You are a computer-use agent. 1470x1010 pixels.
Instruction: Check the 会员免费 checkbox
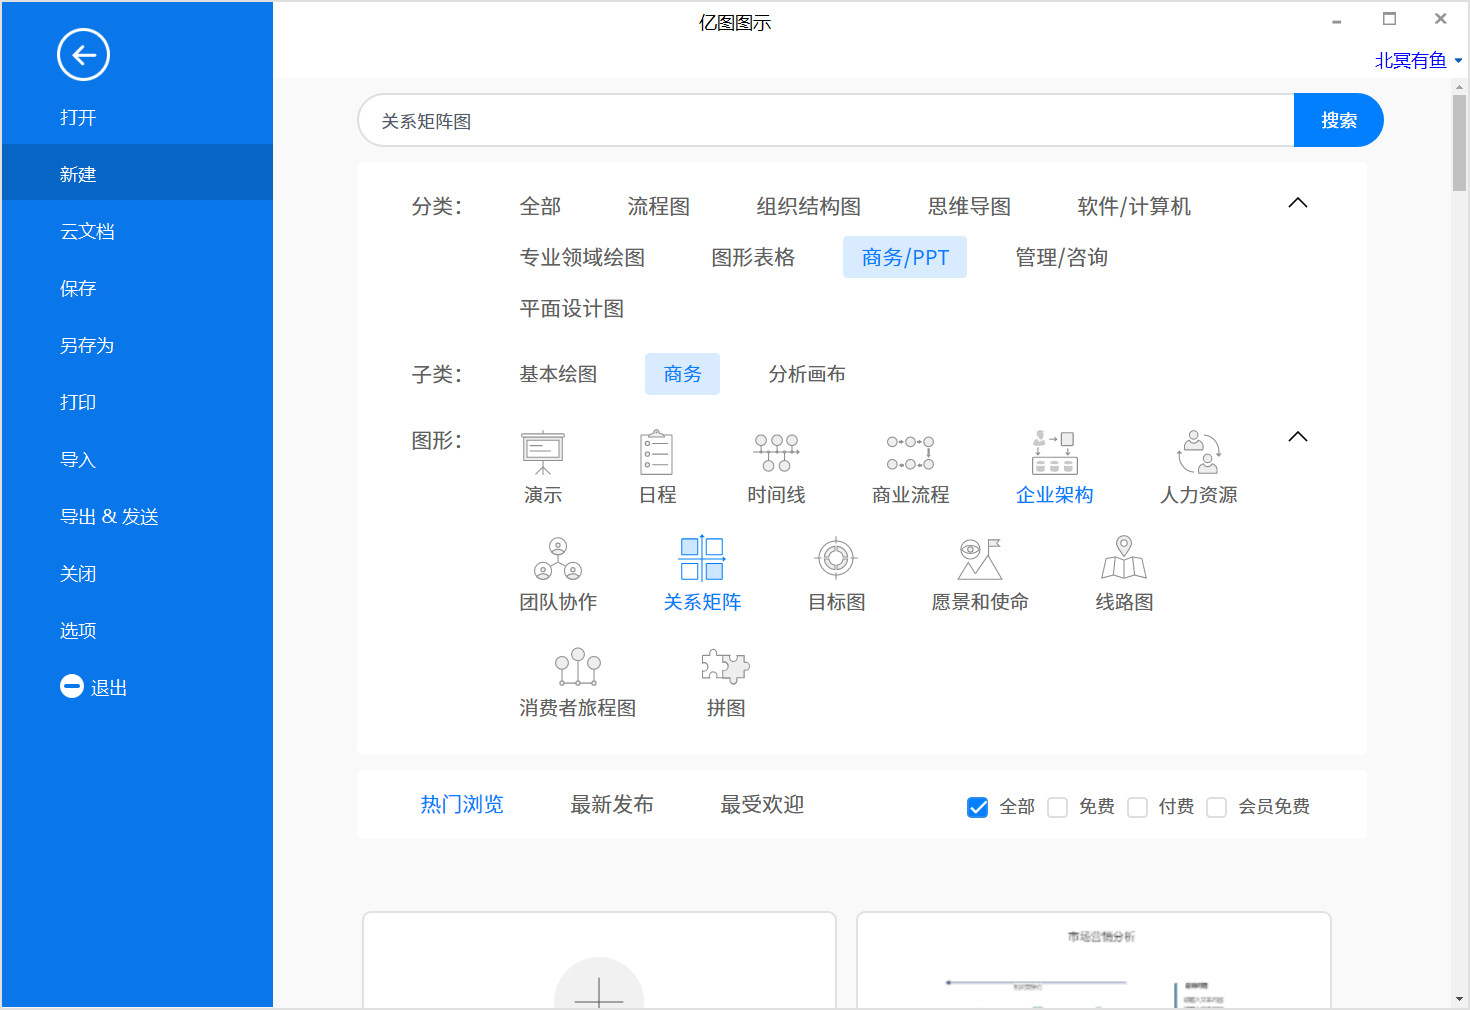click(x=1217, y=807)
